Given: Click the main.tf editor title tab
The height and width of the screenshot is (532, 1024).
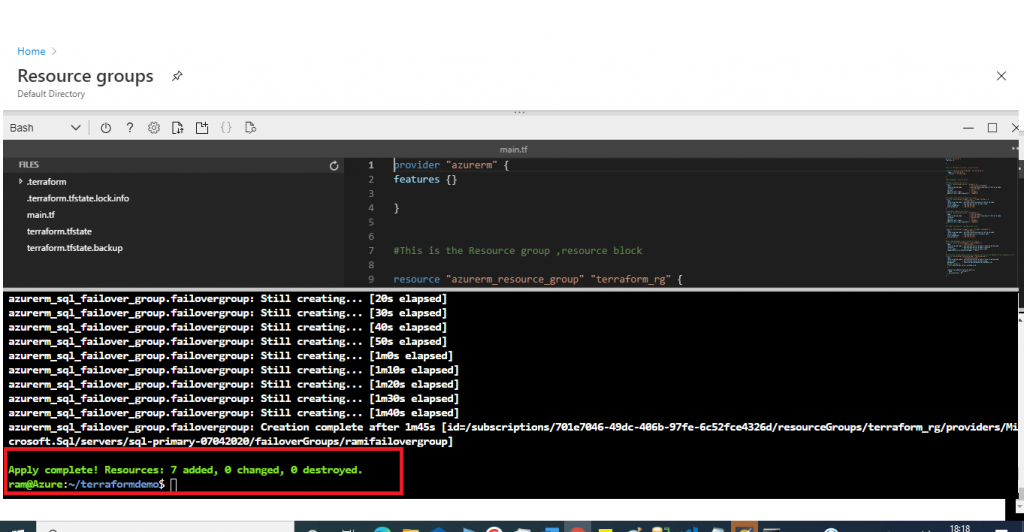Looking at the screenshot, I should tap(513, 149).
